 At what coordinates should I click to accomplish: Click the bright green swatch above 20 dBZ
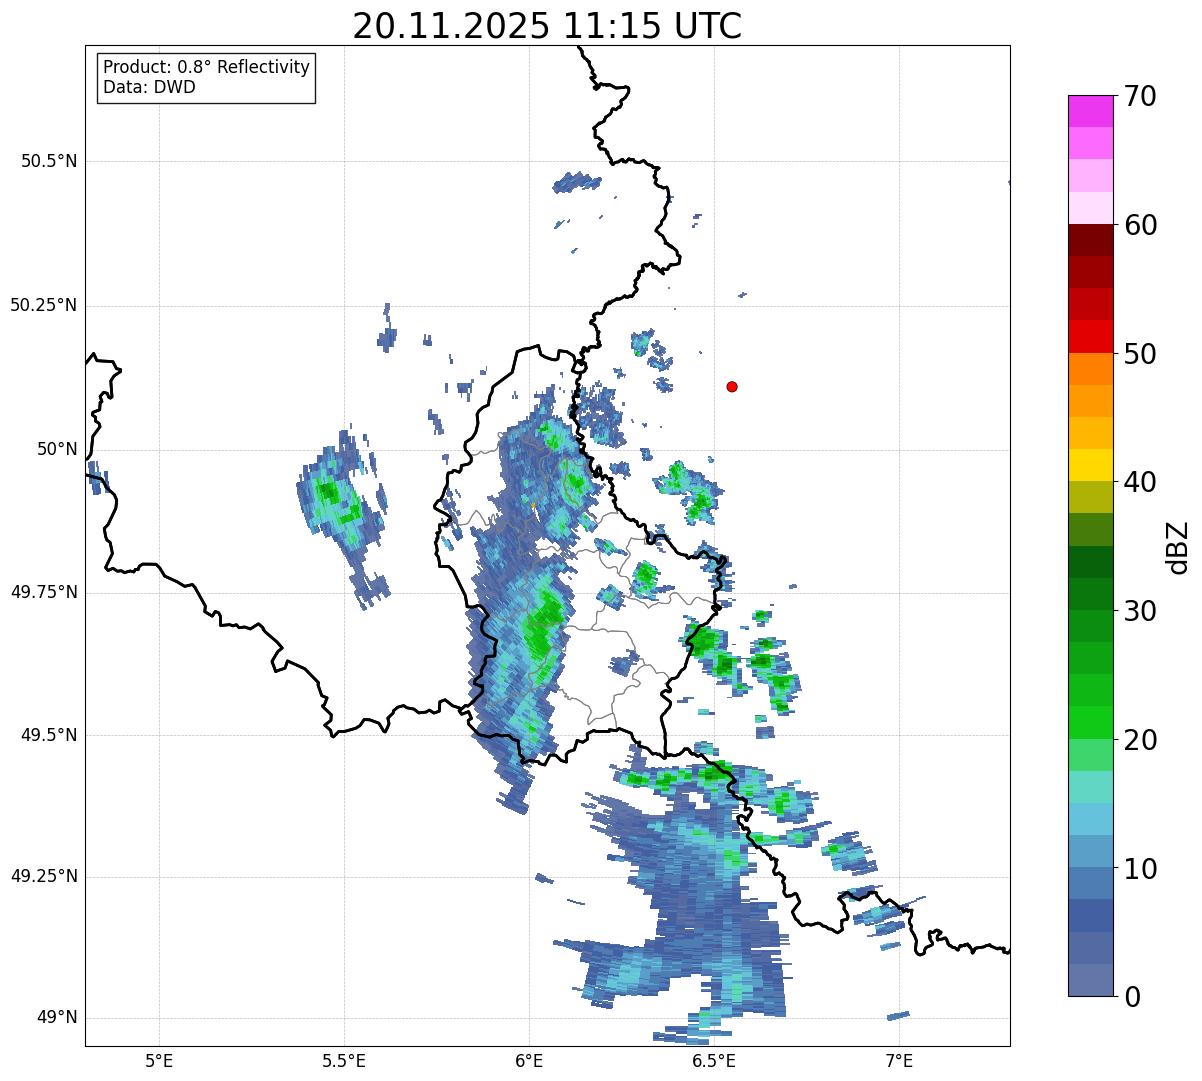(x=1090, y=723)
